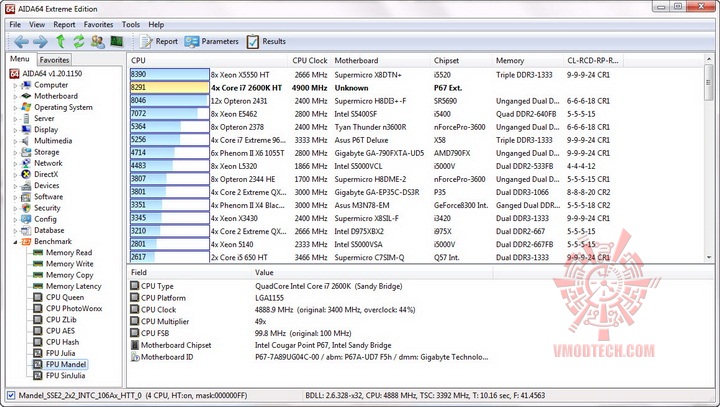720x407 pixels.
Task: Open the File menu
Action: (x=15, y=24)
